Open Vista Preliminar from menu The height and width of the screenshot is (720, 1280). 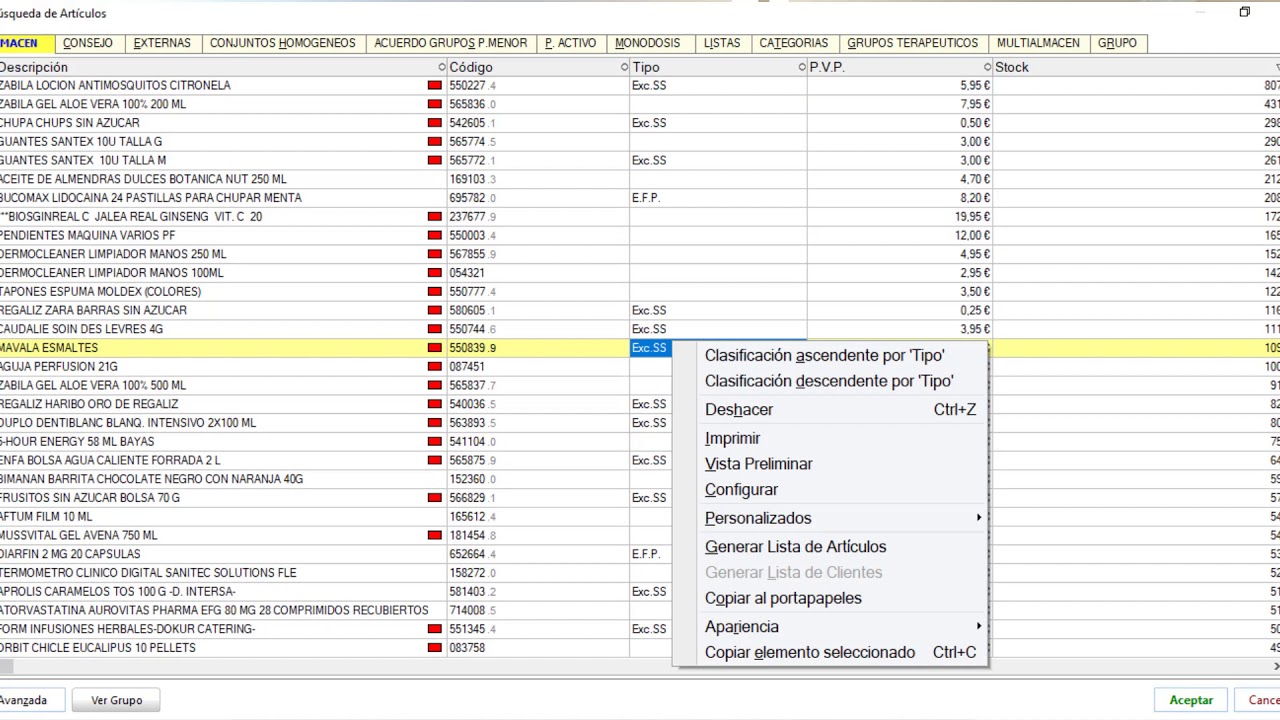click(759, 464)
